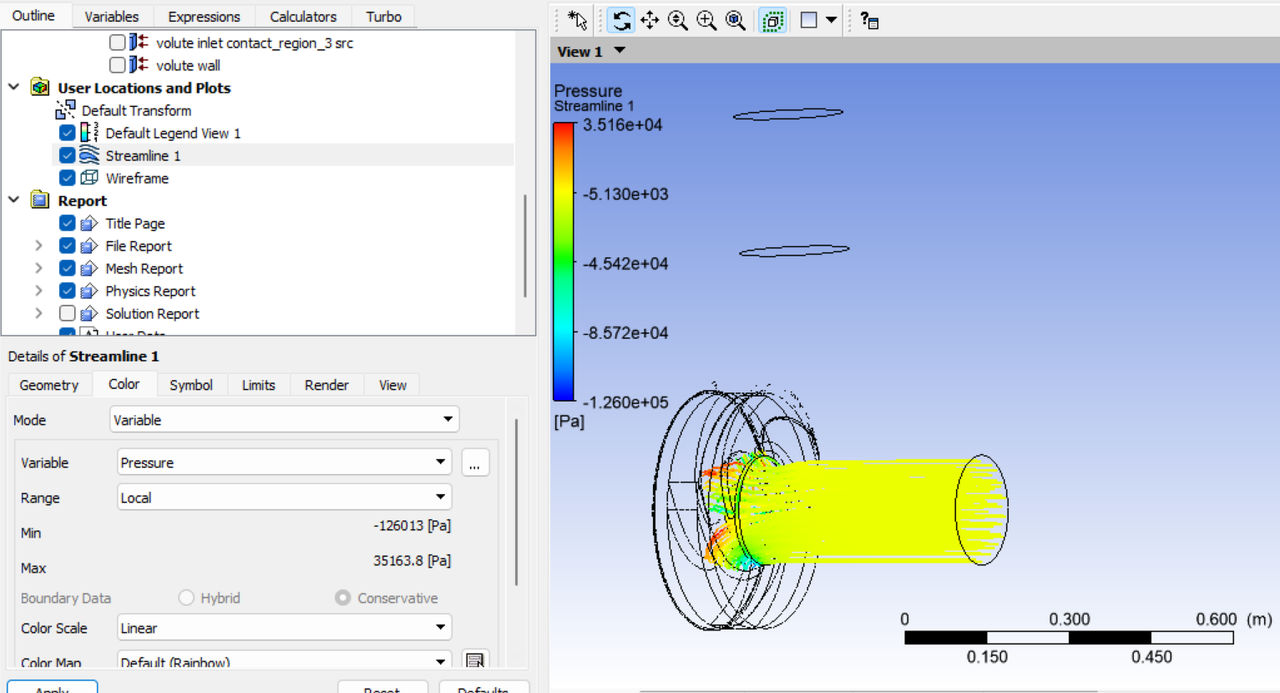Click the User Locations and Plots folder icon
Image resolution: width=1280 pixels, height=693 pixels.
[41, 88]
